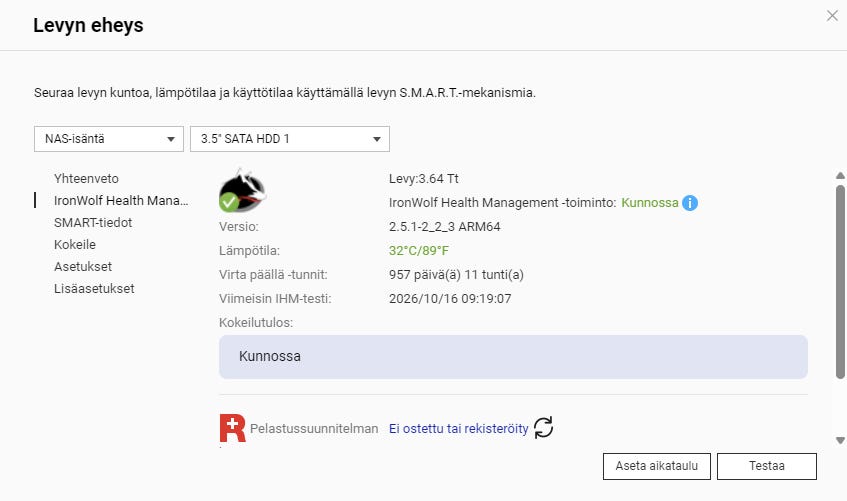
Task: Select IronWolf Health Management menu item
Action: click(121, 201)
